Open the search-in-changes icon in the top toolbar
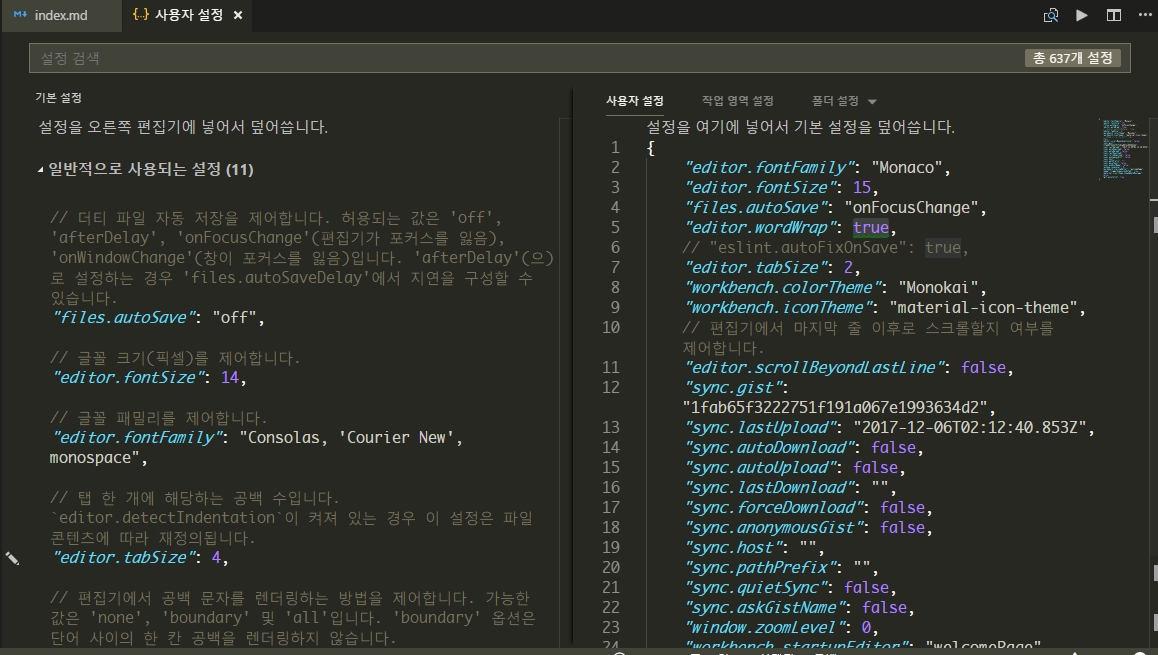 [1050, 15]
